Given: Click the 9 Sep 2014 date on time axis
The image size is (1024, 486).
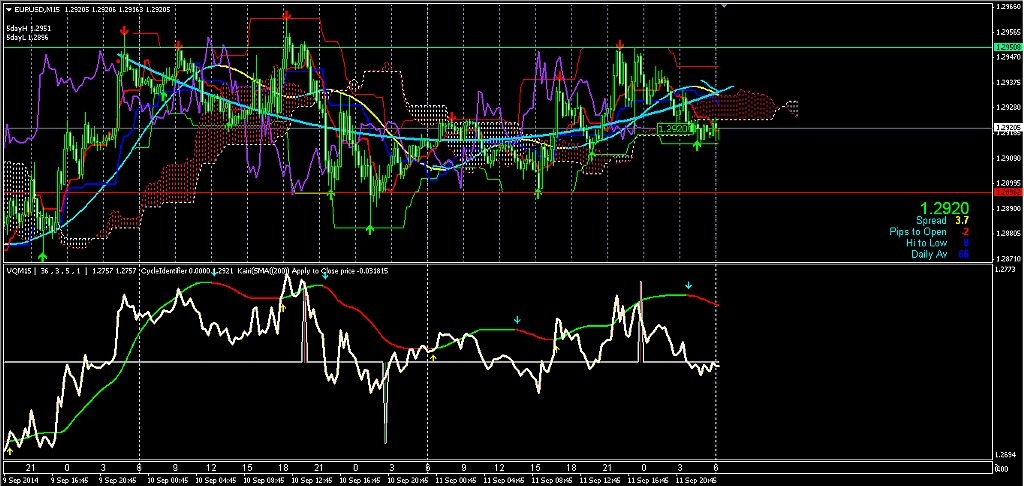Looking at the screenshot, I should pos(20,480).
